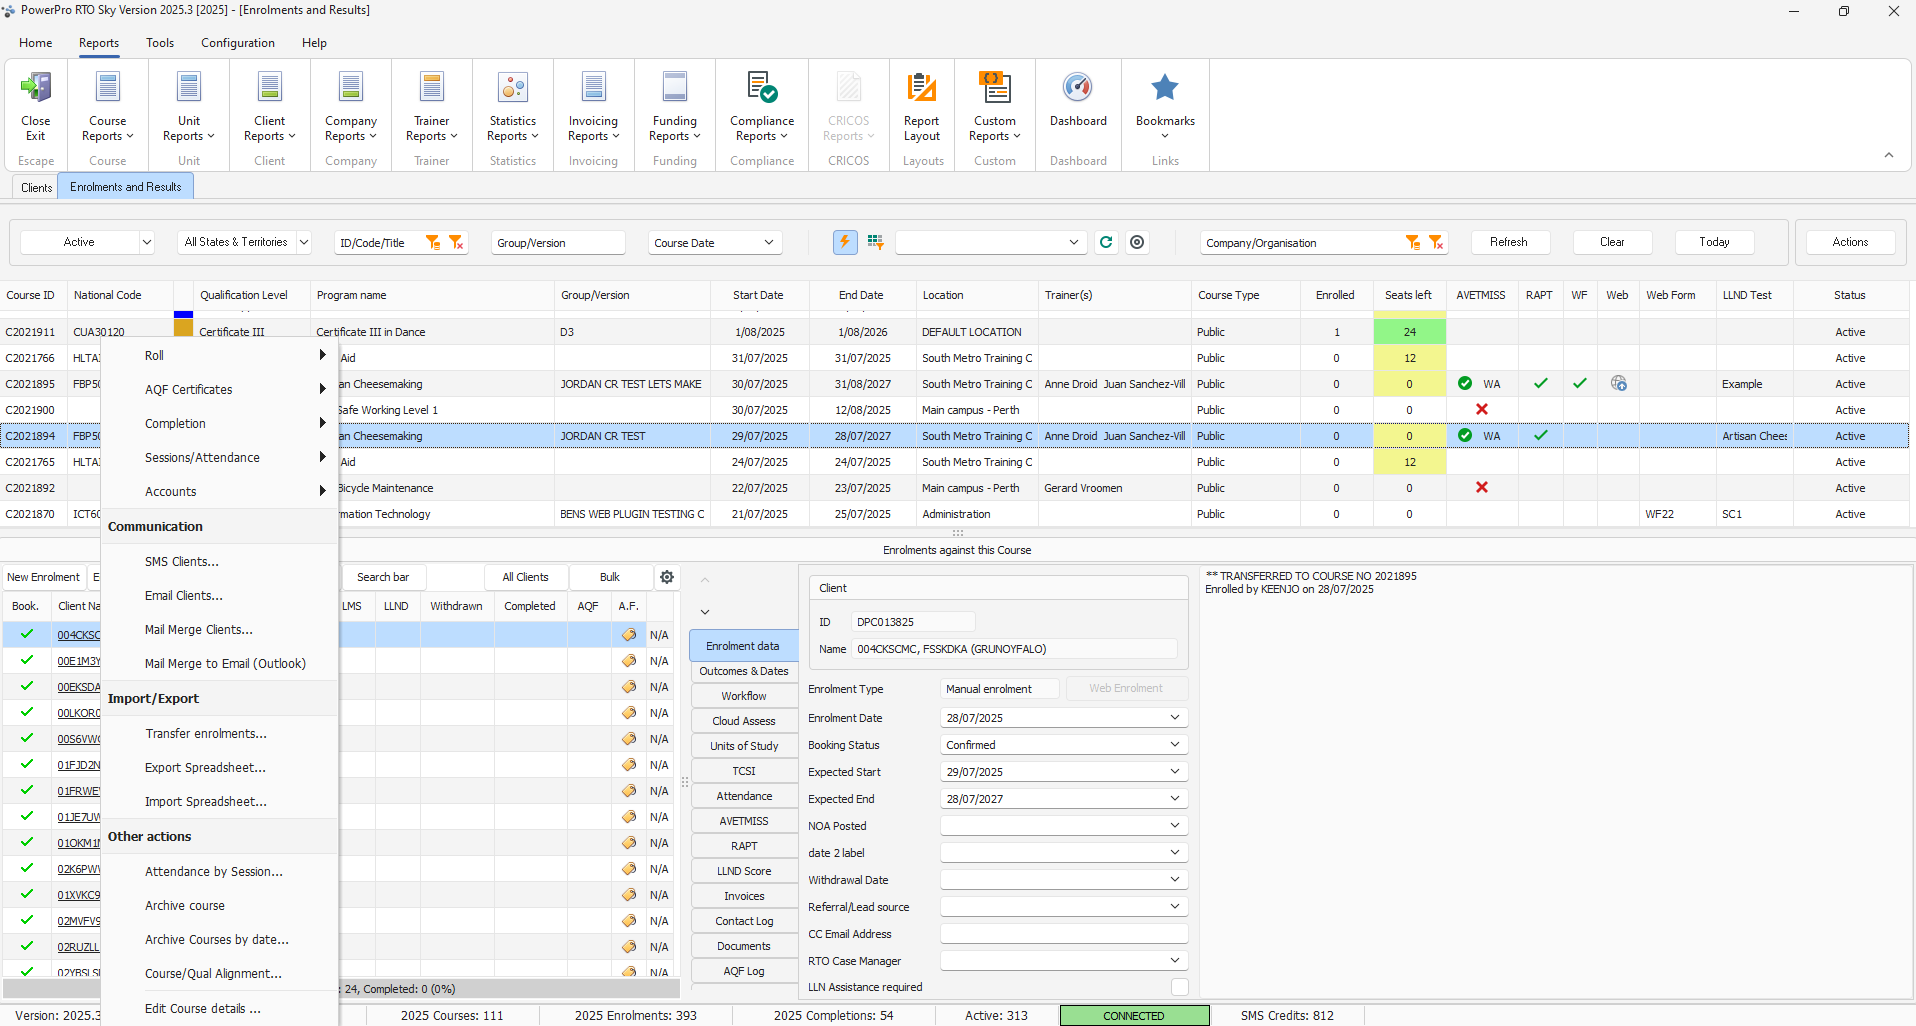The height and width of the screenshot is (1026, 1916).
Task: Click clear-filter icon in Company/Organisation field
Action: pos(1436,242)
